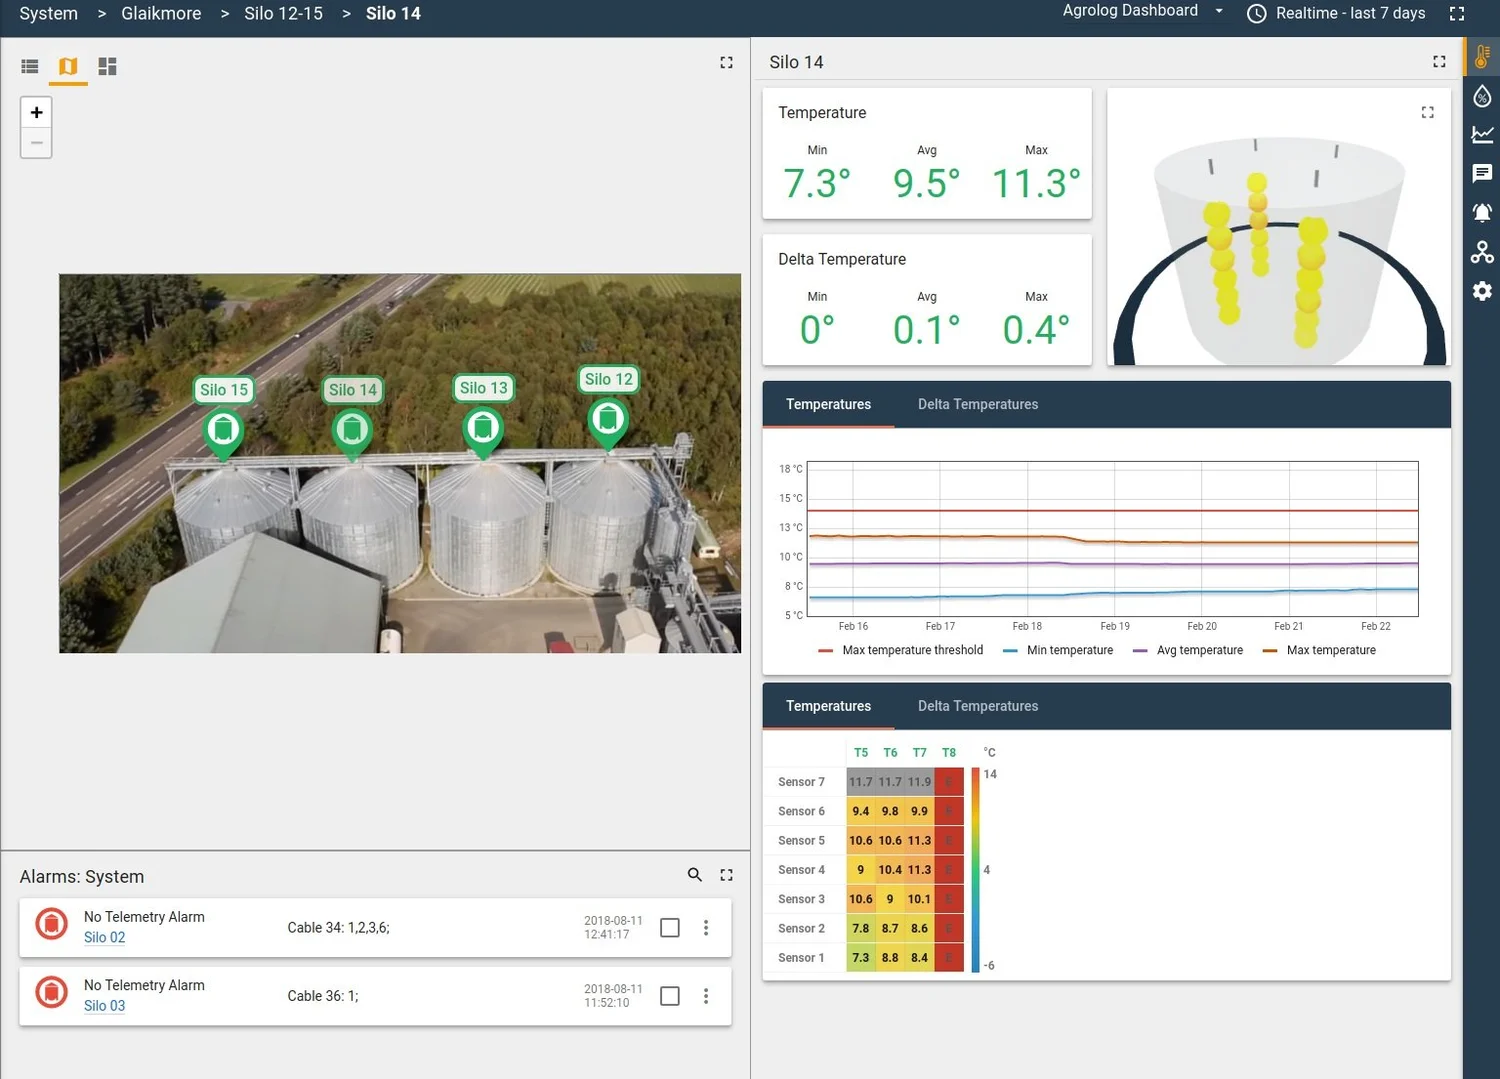
Task: Open settings via the gear icon
Action: [x=1481, y=290]
